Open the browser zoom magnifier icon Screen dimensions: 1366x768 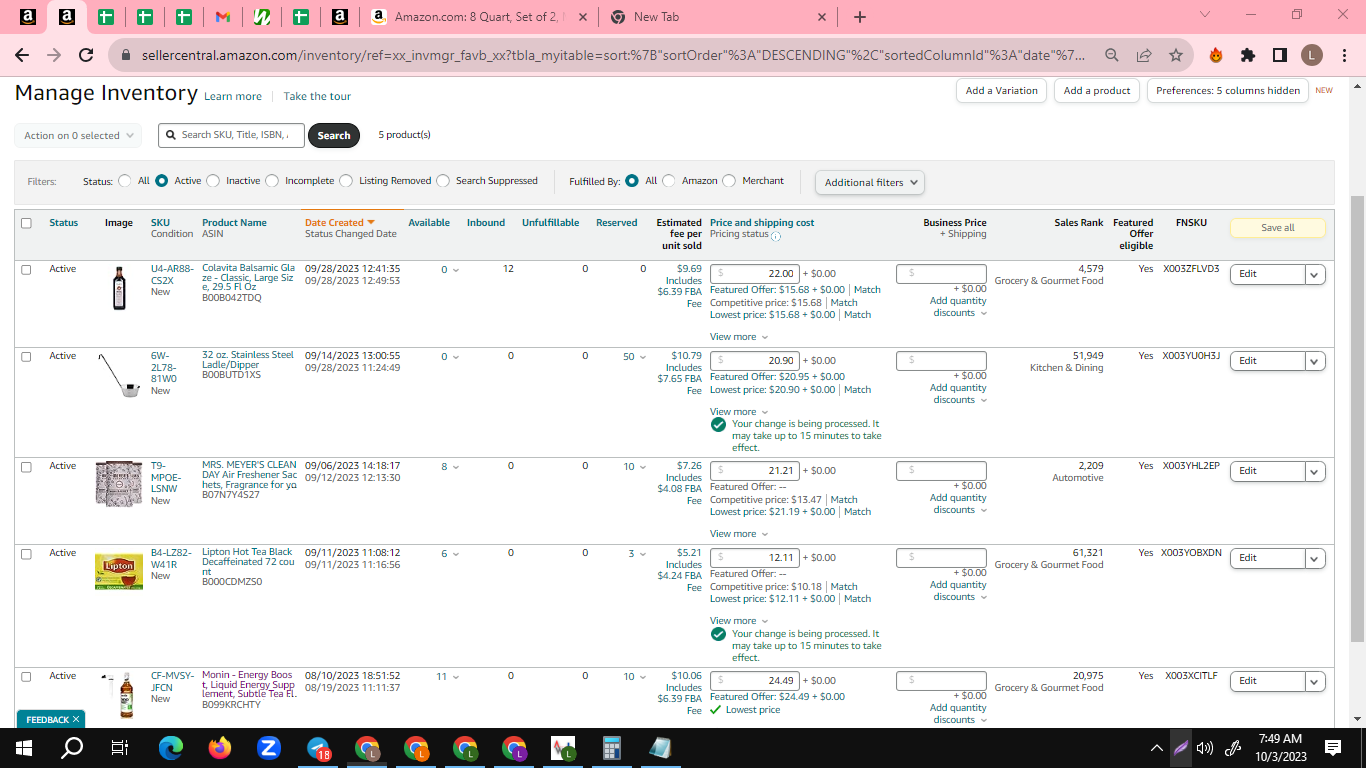(x=1112, y=55)
